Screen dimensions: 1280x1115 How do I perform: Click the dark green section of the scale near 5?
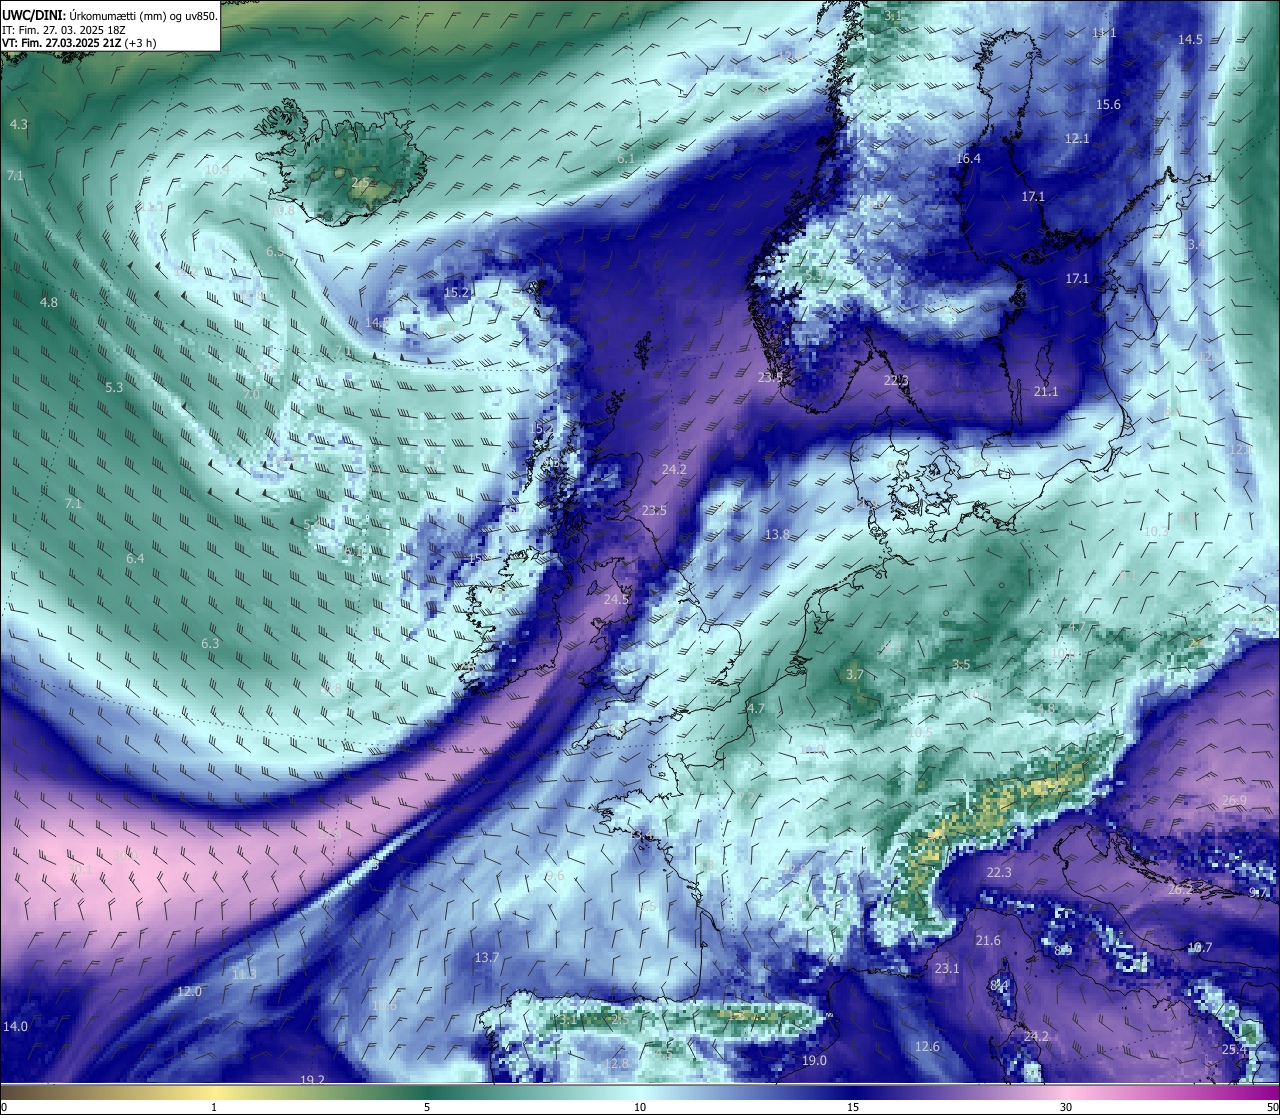427,1092
